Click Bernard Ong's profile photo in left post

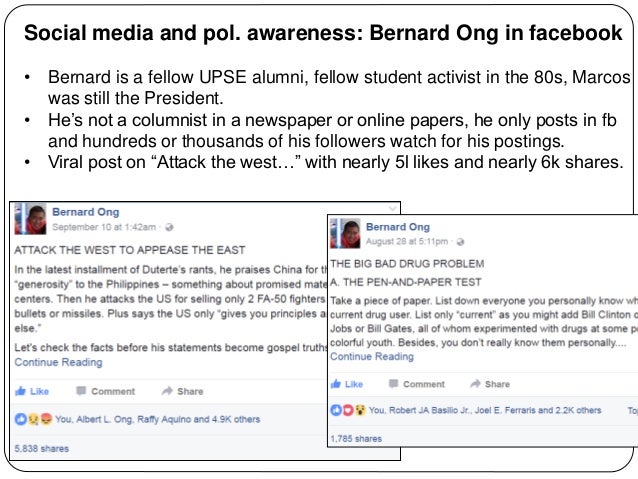pyautogui.click(x=30, y=219)
